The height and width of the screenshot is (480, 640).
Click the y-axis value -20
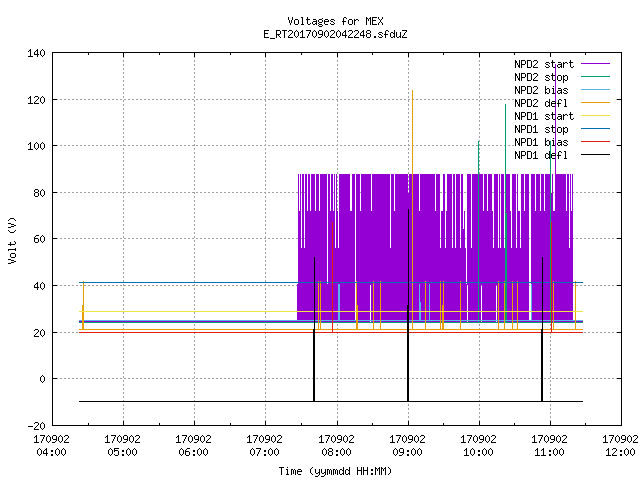pos(36,426)
